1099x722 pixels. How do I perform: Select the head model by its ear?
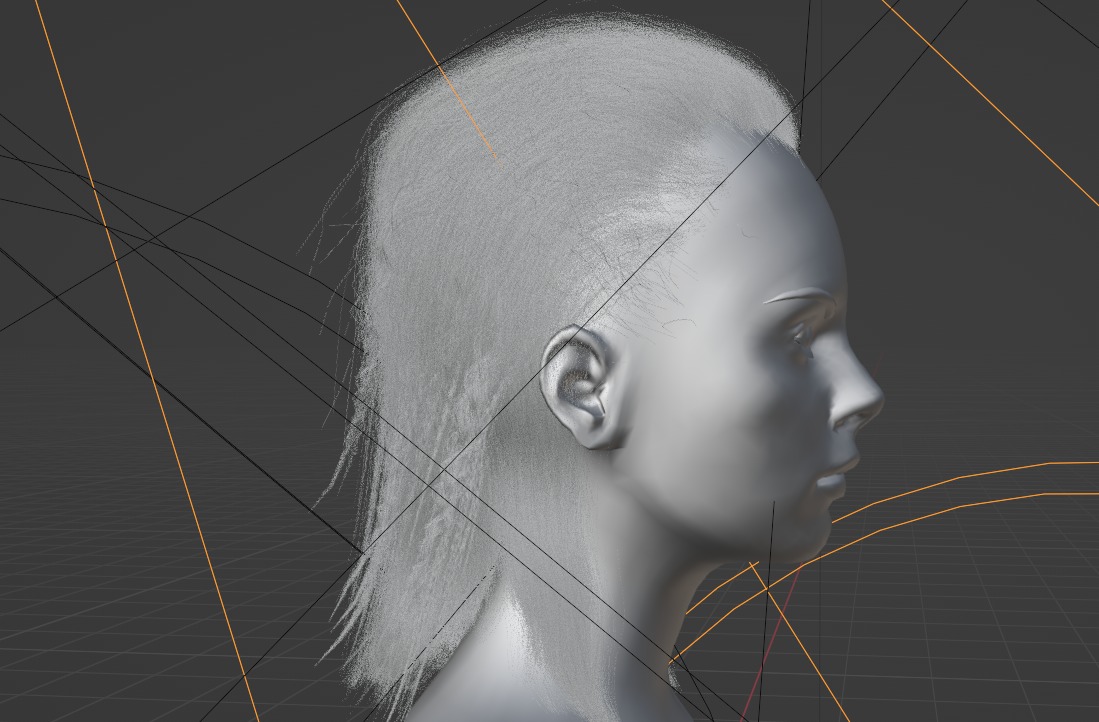(x=581, y=387)
